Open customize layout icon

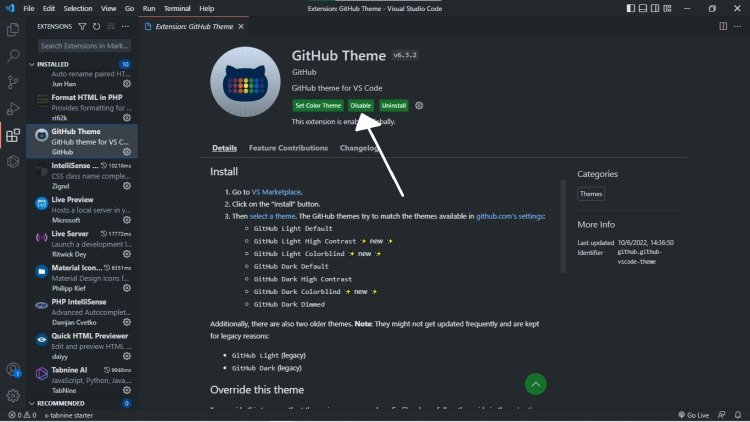[667, 8]
